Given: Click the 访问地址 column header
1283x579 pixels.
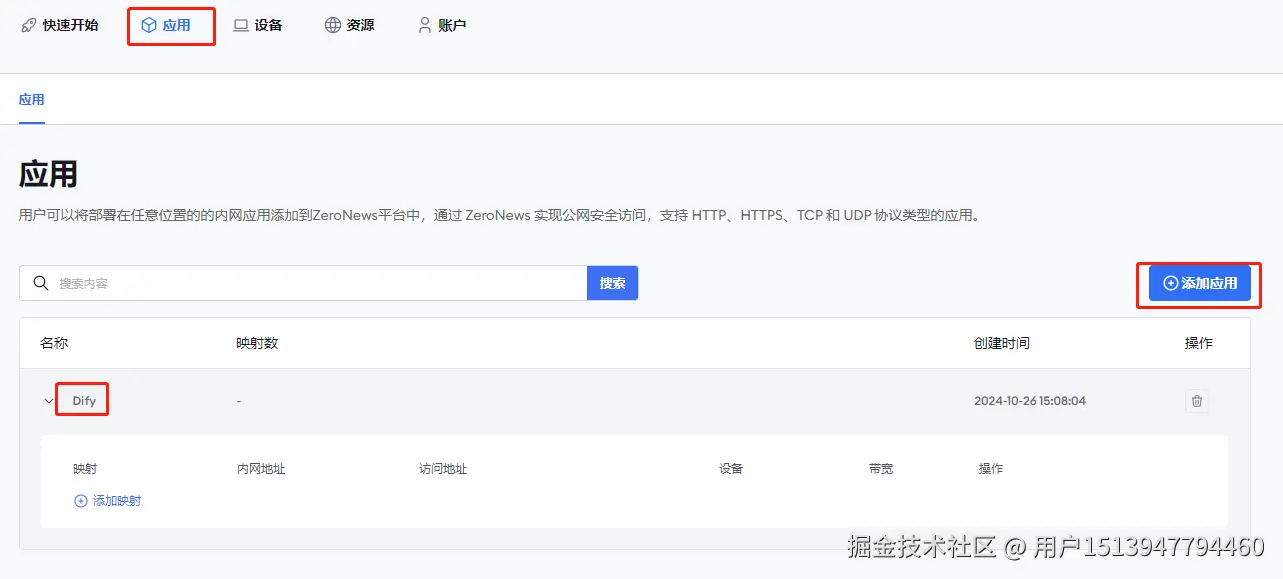Looking at the screenshot, I should [x=443, y=469].
